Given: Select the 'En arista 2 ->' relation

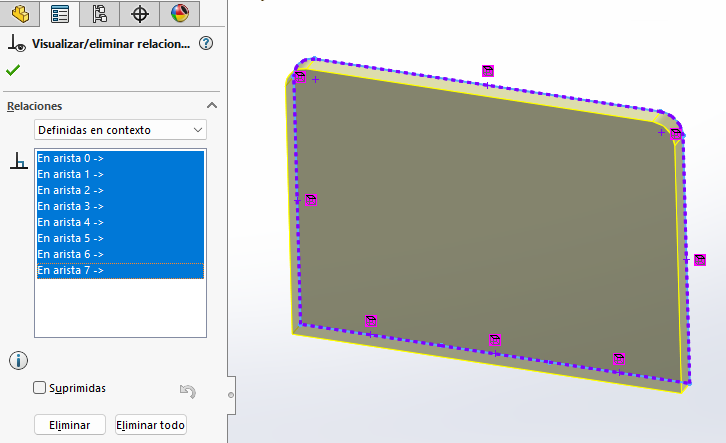Looking at the screenshot, I should [120, 190].
